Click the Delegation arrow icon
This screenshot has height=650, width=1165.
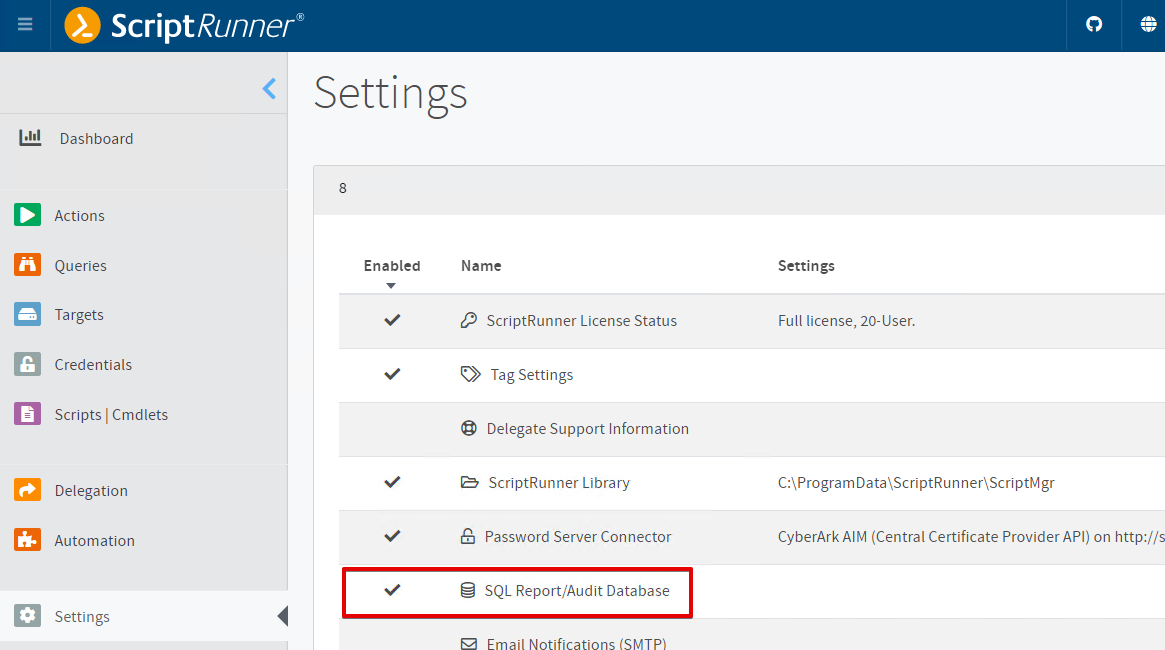coord(27,490)
